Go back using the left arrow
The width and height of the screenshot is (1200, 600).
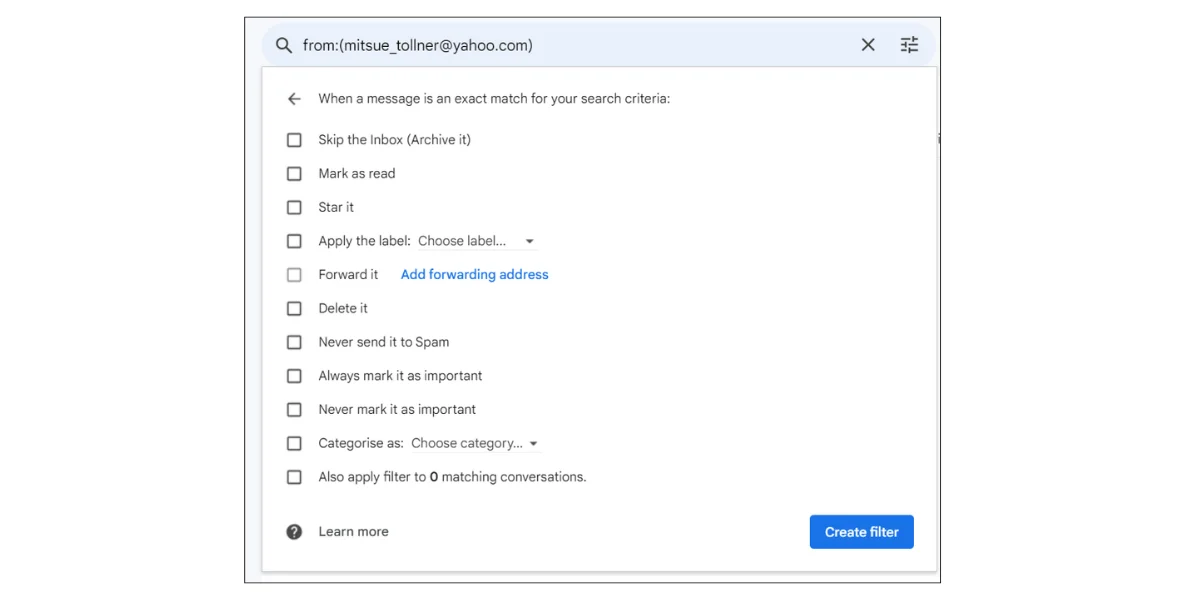point(294,99)
